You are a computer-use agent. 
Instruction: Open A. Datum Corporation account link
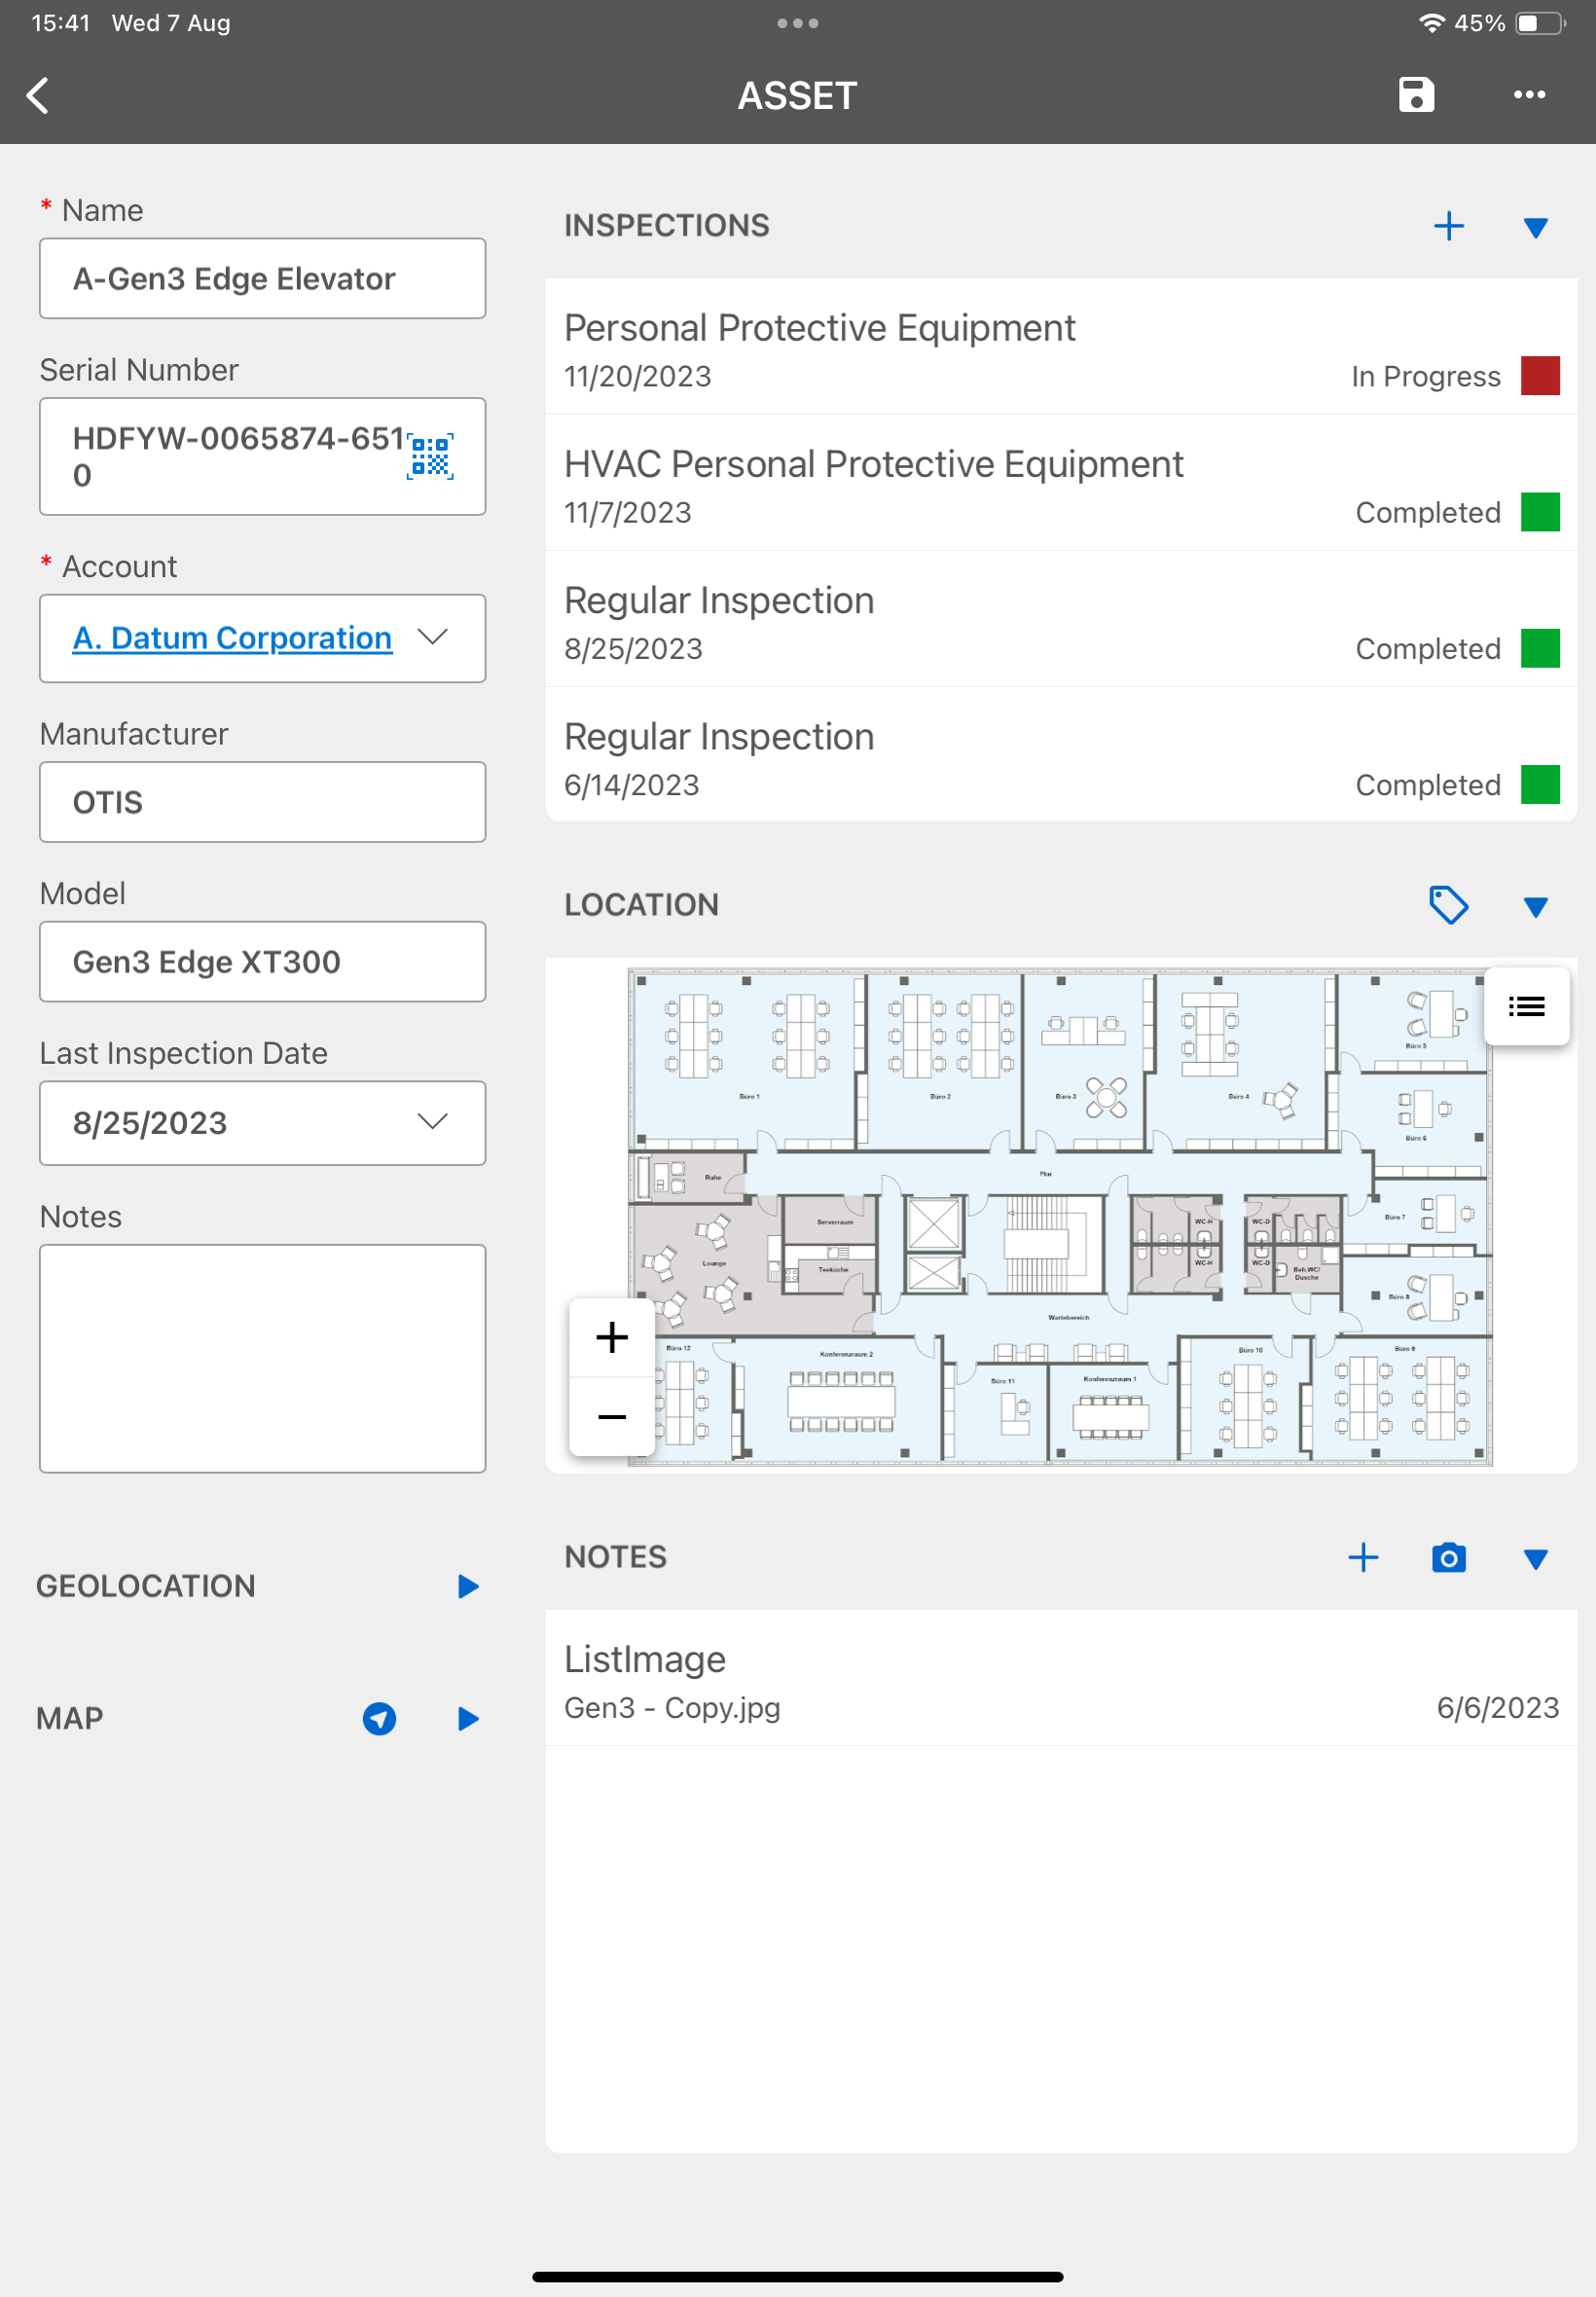pos(231,637)
